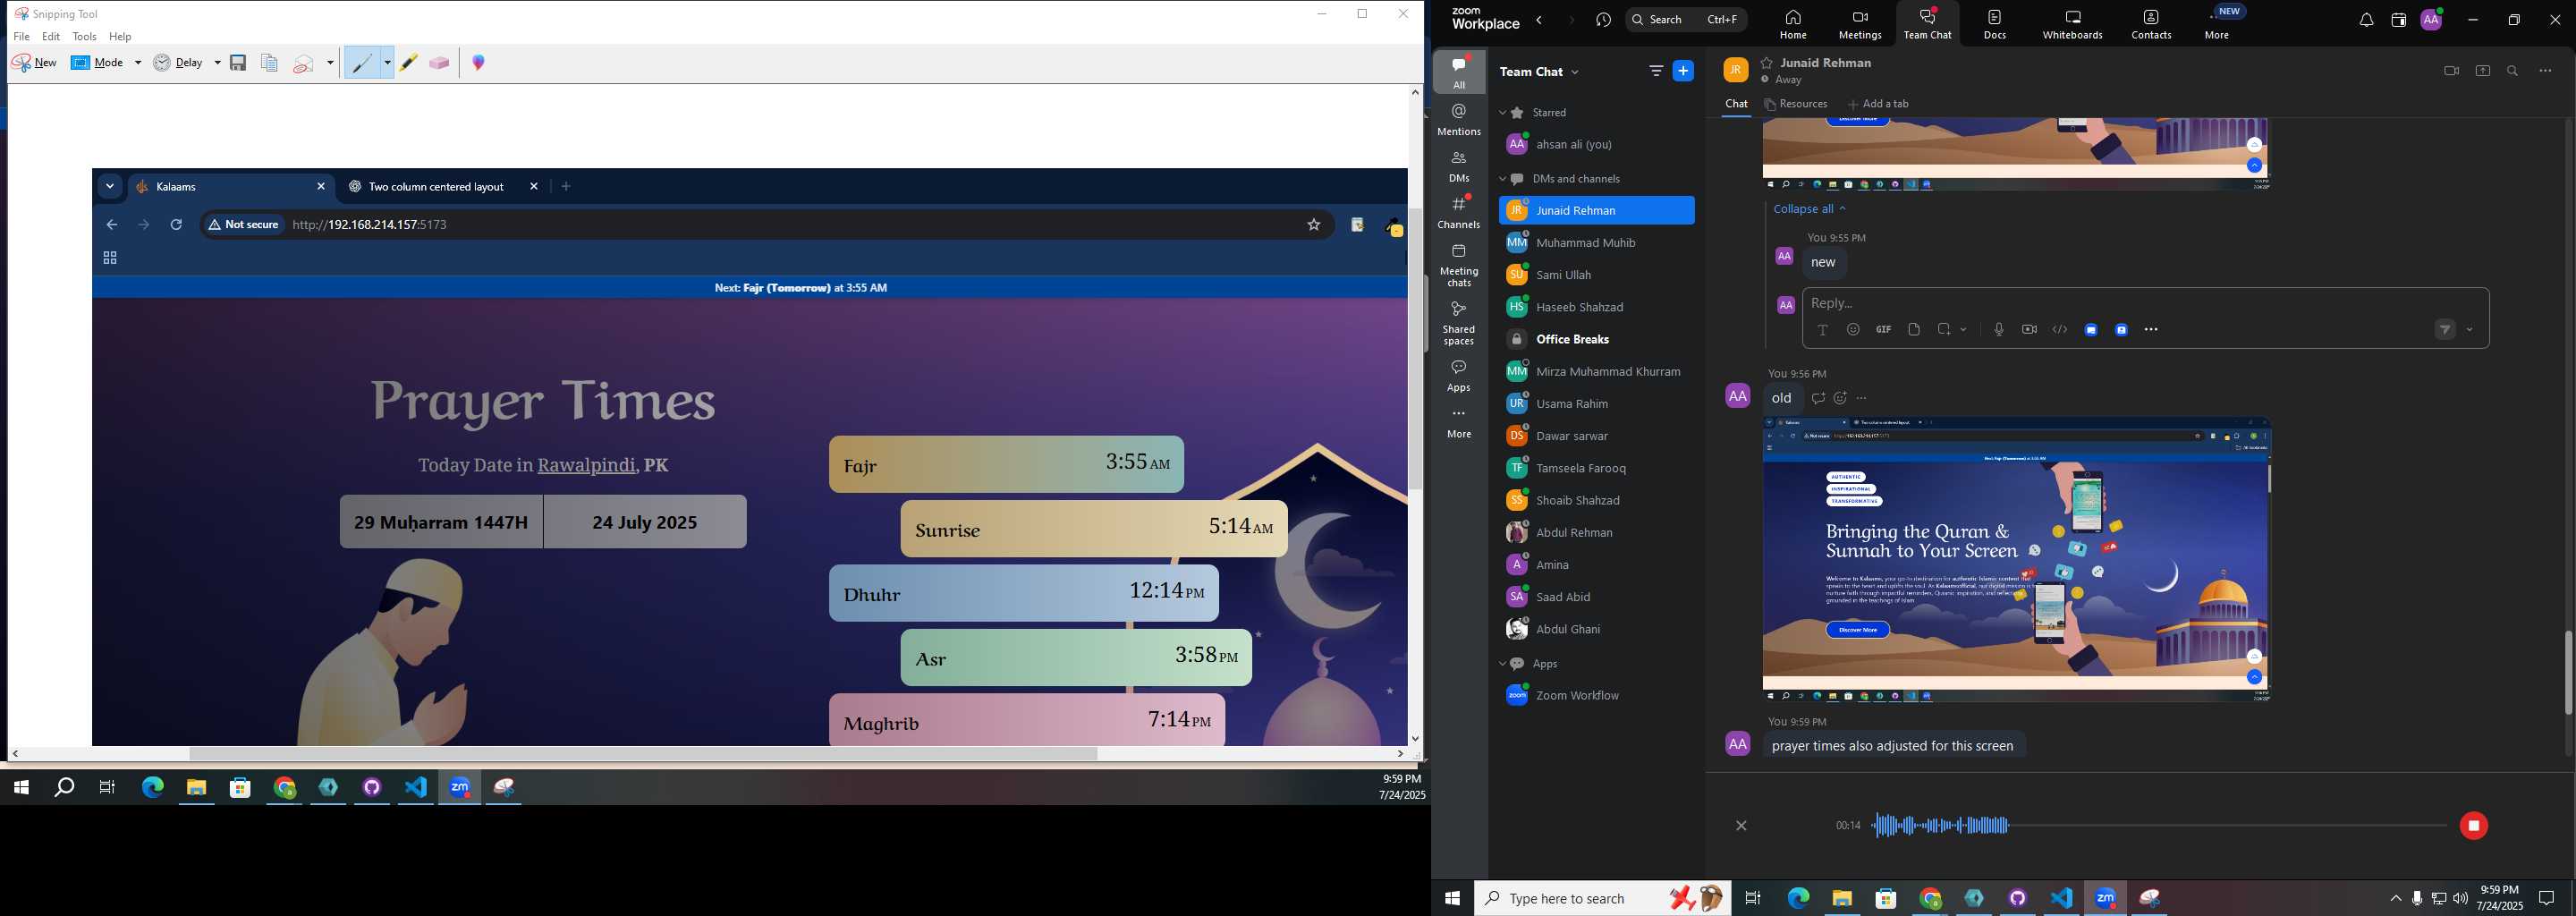Viewport: 2576px width, 916px height.
Task: Open Channels in the Zoom sidebar
Action: pyautogui.click(x=1459, y=212)
